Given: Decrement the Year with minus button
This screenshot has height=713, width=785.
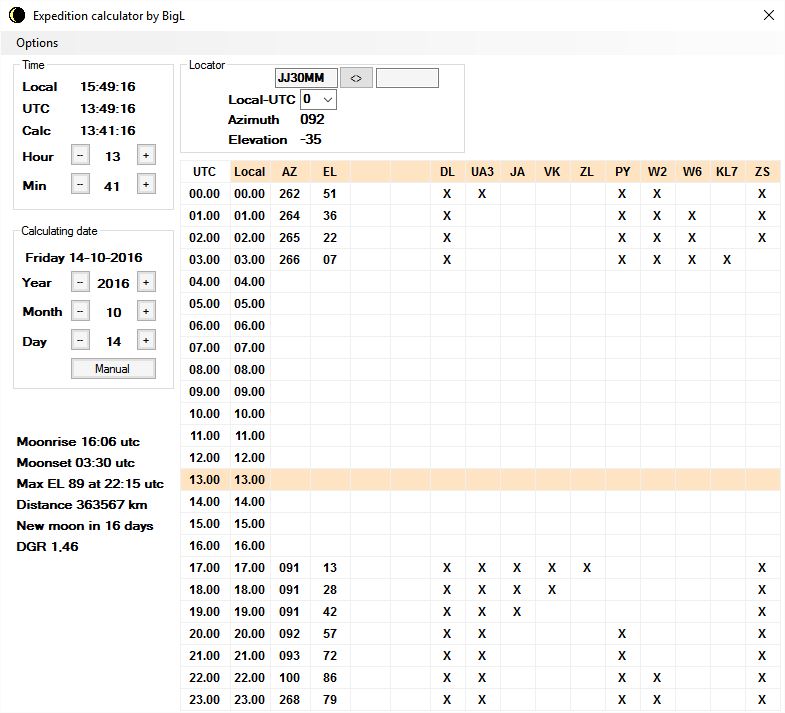Looking at the screenshot, I should point(80,282).
